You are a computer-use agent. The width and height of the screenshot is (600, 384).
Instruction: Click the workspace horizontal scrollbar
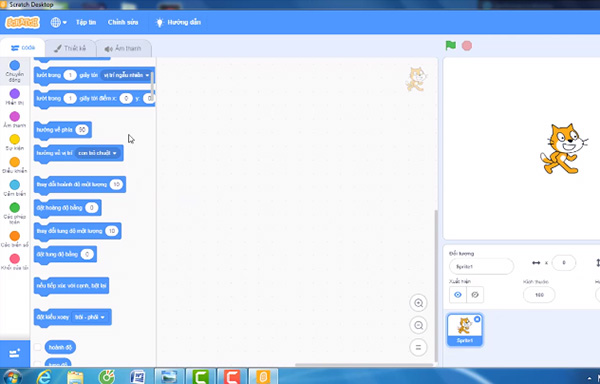(x=364, y=364)
